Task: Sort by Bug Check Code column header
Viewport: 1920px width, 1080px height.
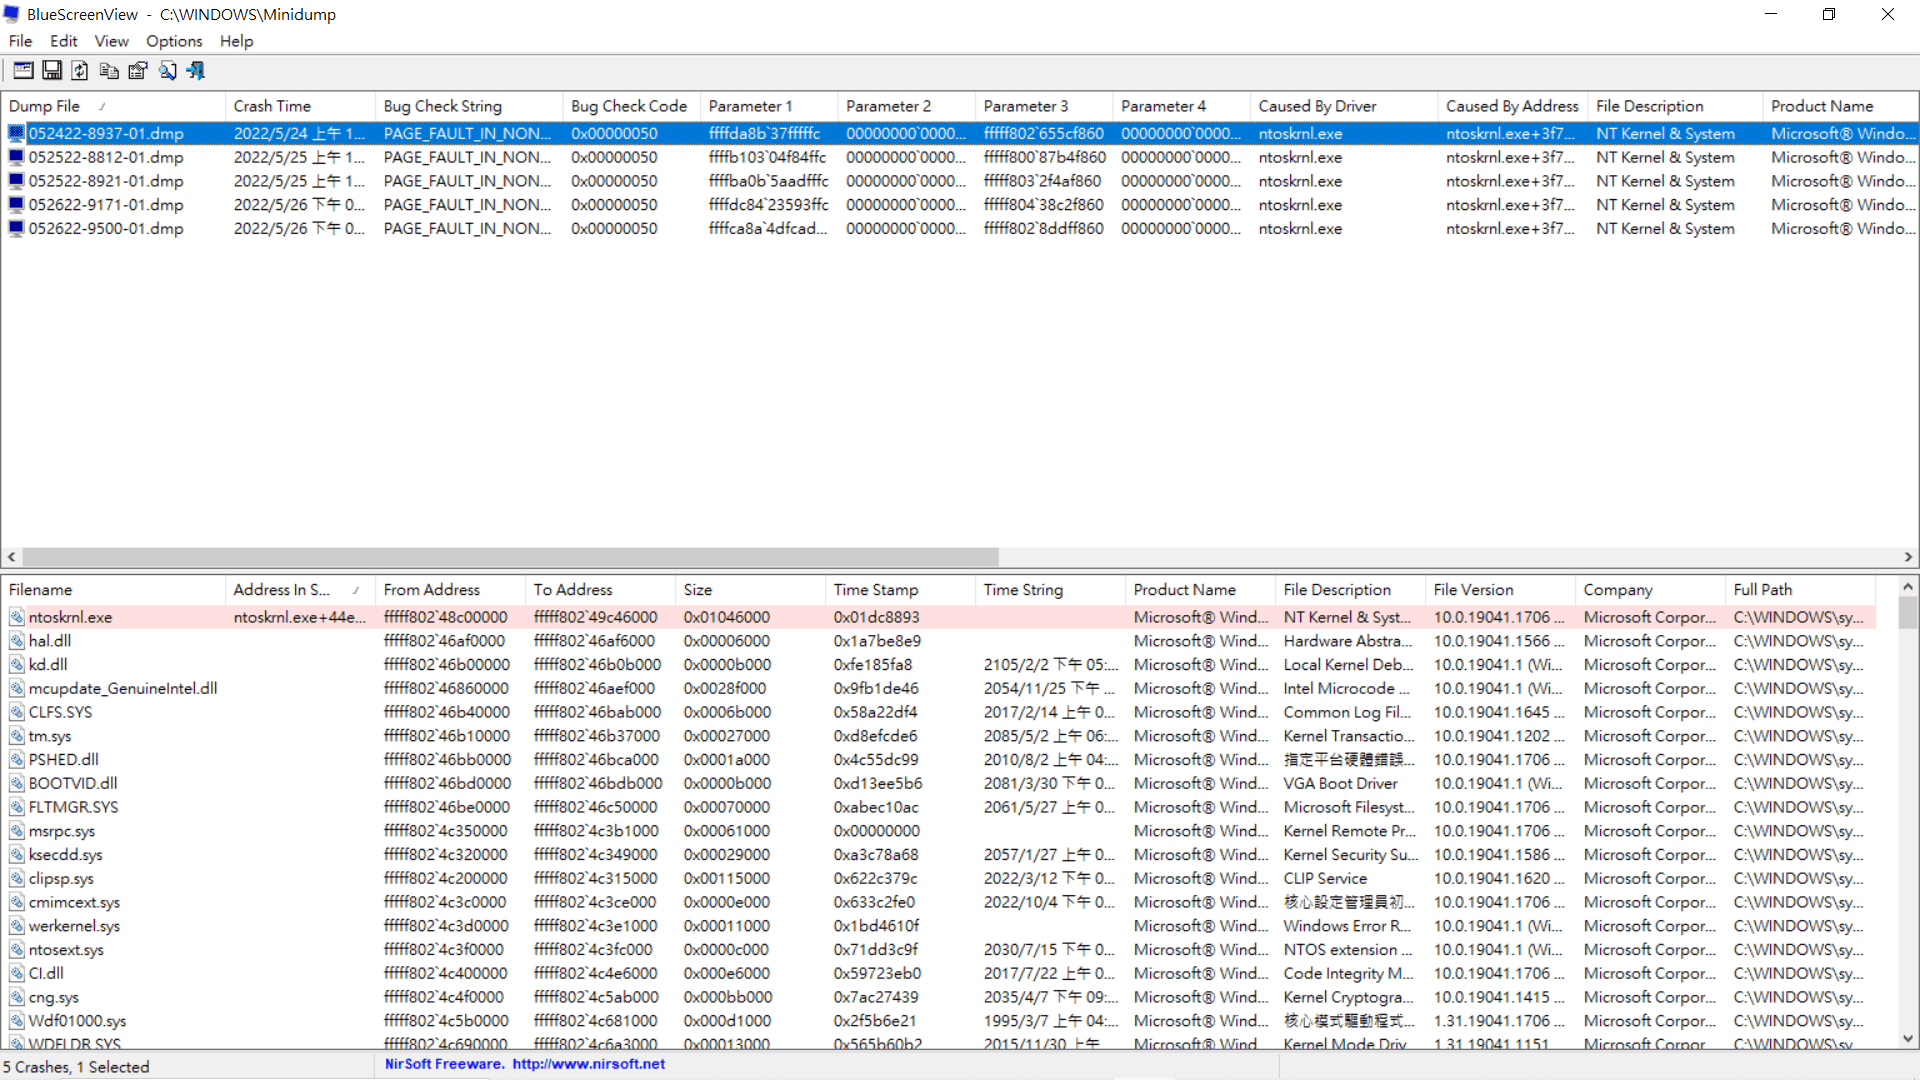Action: [630, 106]
